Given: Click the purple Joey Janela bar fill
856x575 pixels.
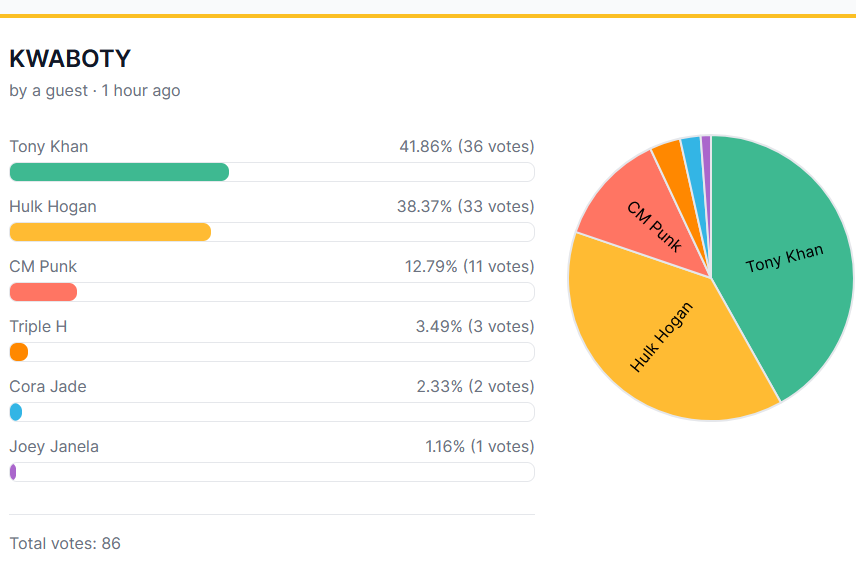Looking at the screenshot, I should coord(13,472).
